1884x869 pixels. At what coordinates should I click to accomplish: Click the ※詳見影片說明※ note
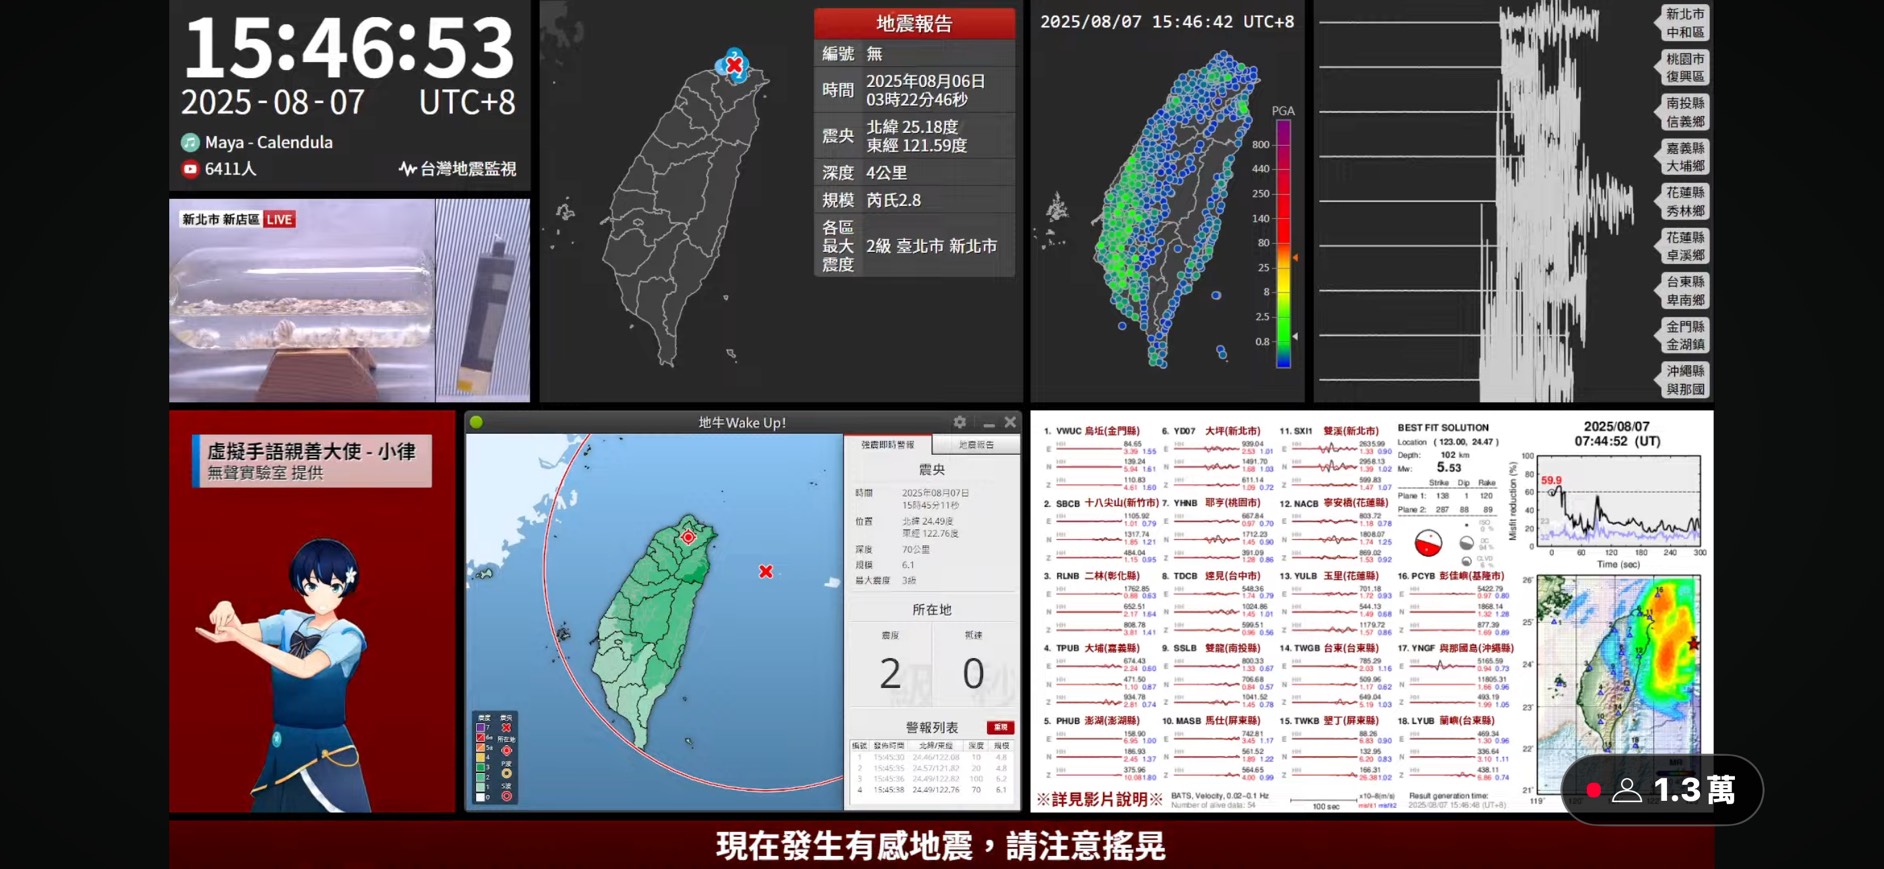pyautogui.click(x=1100, y=799)
